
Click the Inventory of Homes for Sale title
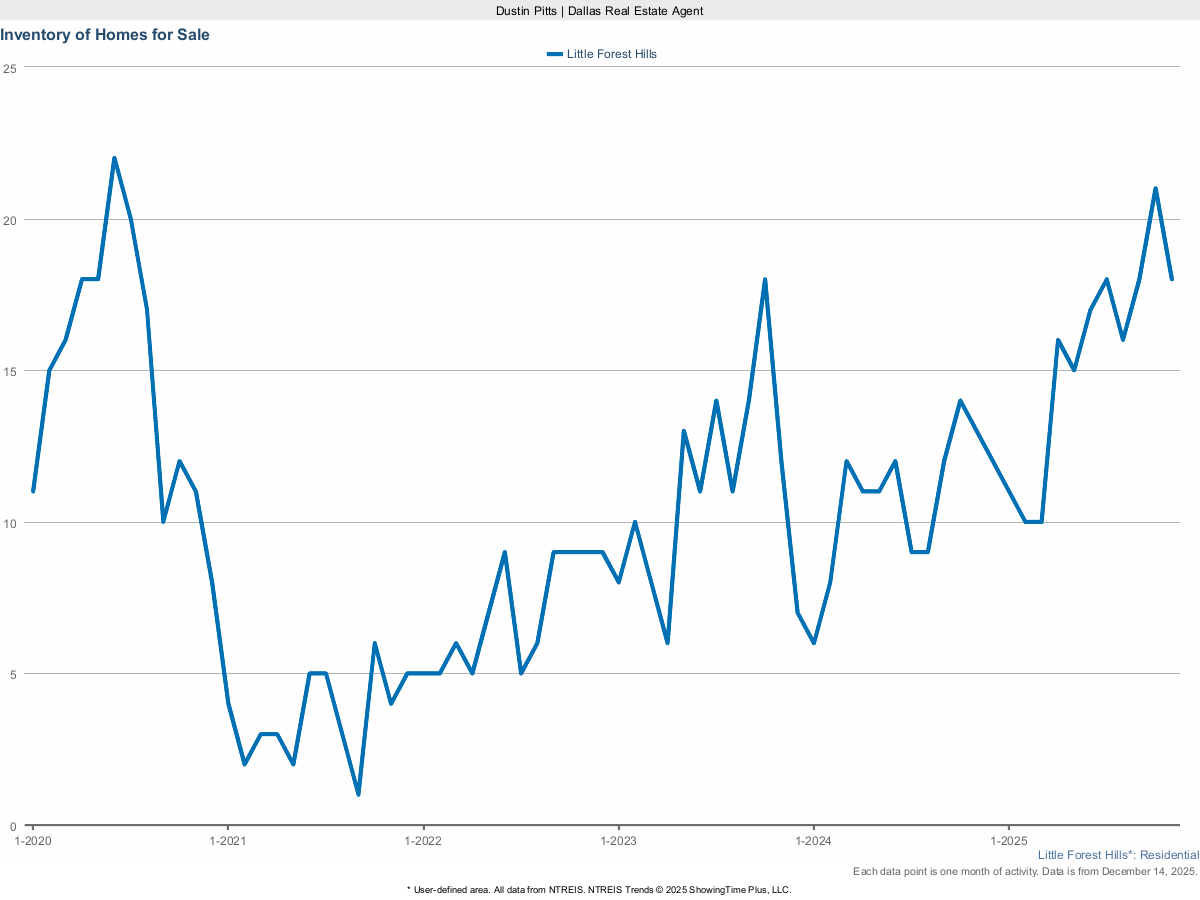pos(105,35)
